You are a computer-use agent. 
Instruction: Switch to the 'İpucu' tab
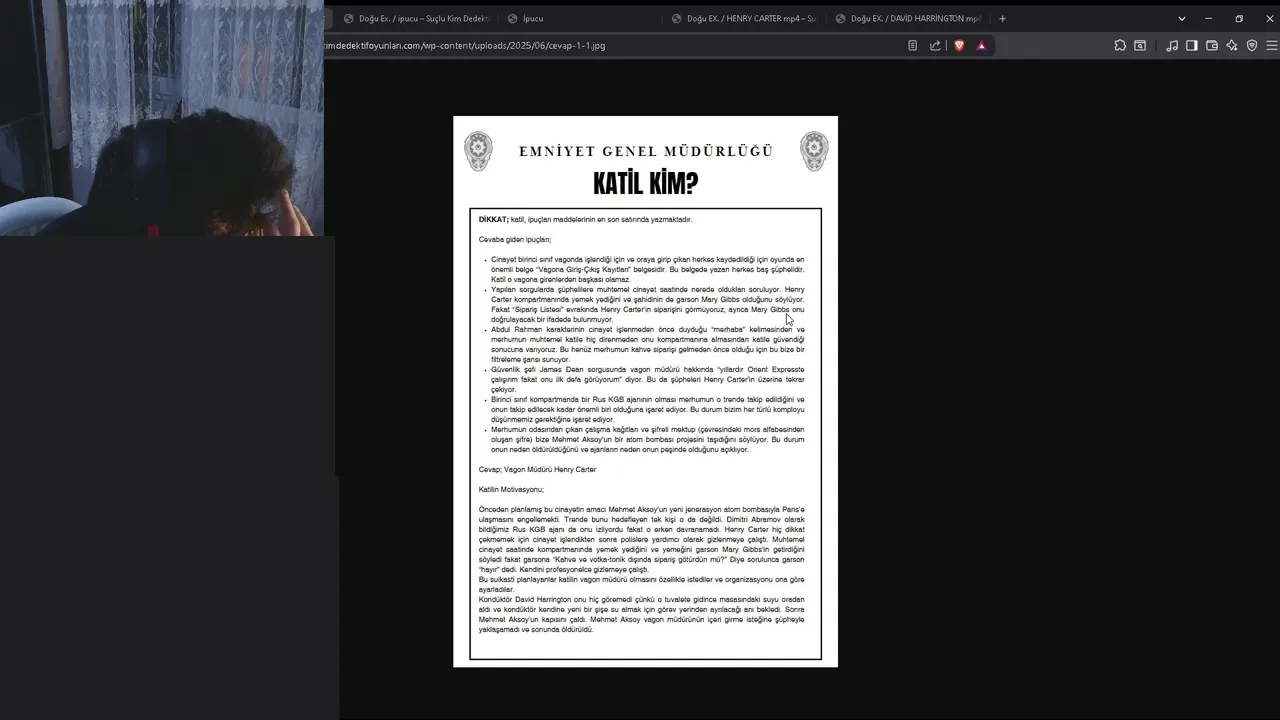click(578, 18)
